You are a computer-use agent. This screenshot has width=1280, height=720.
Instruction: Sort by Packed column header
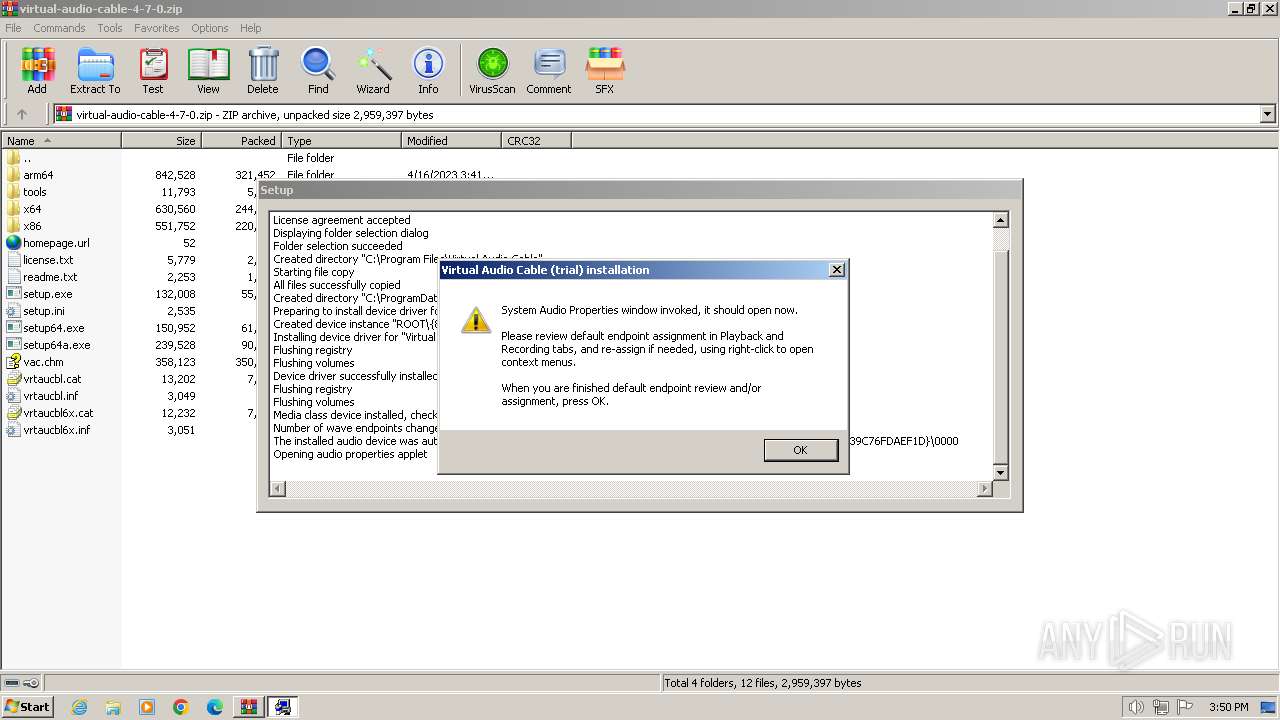(x=241, y=141)
